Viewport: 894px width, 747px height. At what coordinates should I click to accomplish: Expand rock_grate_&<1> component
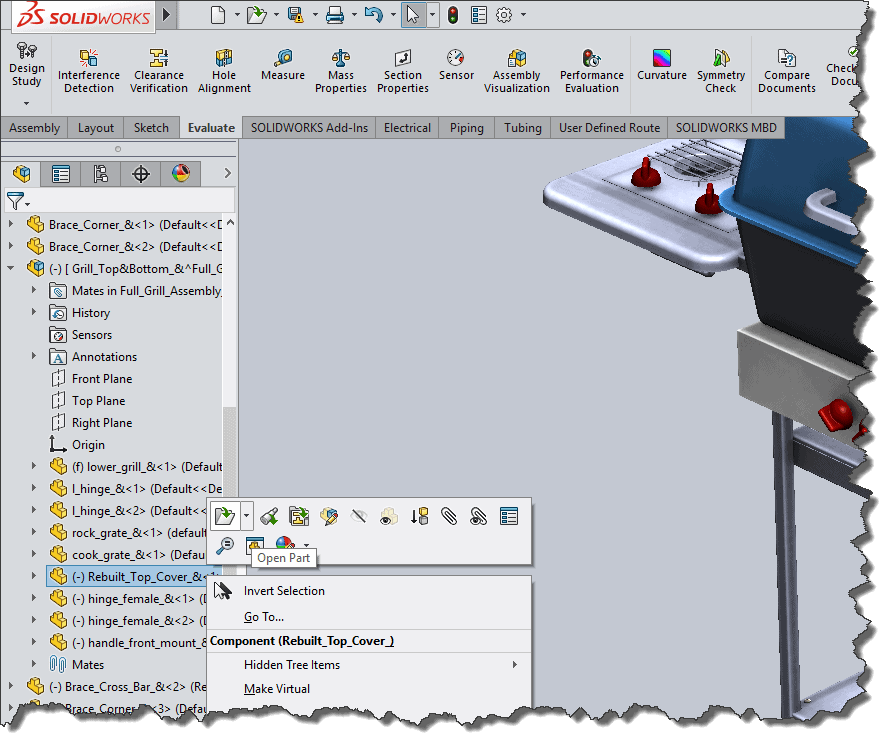[34, 532]
